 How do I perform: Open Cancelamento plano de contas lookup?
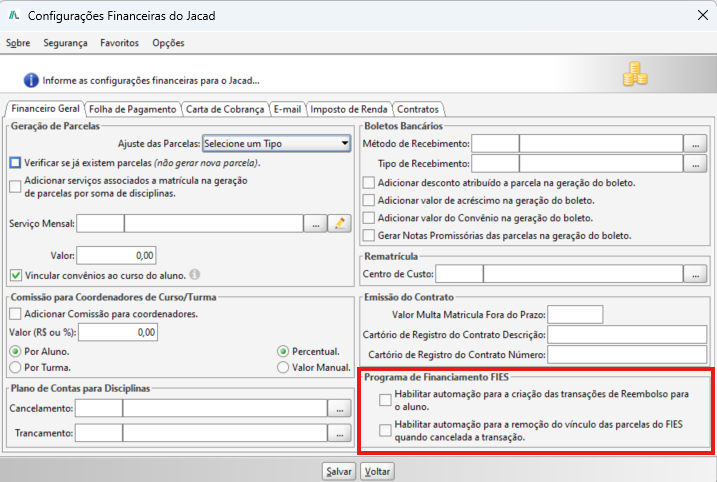coord(339,408)
